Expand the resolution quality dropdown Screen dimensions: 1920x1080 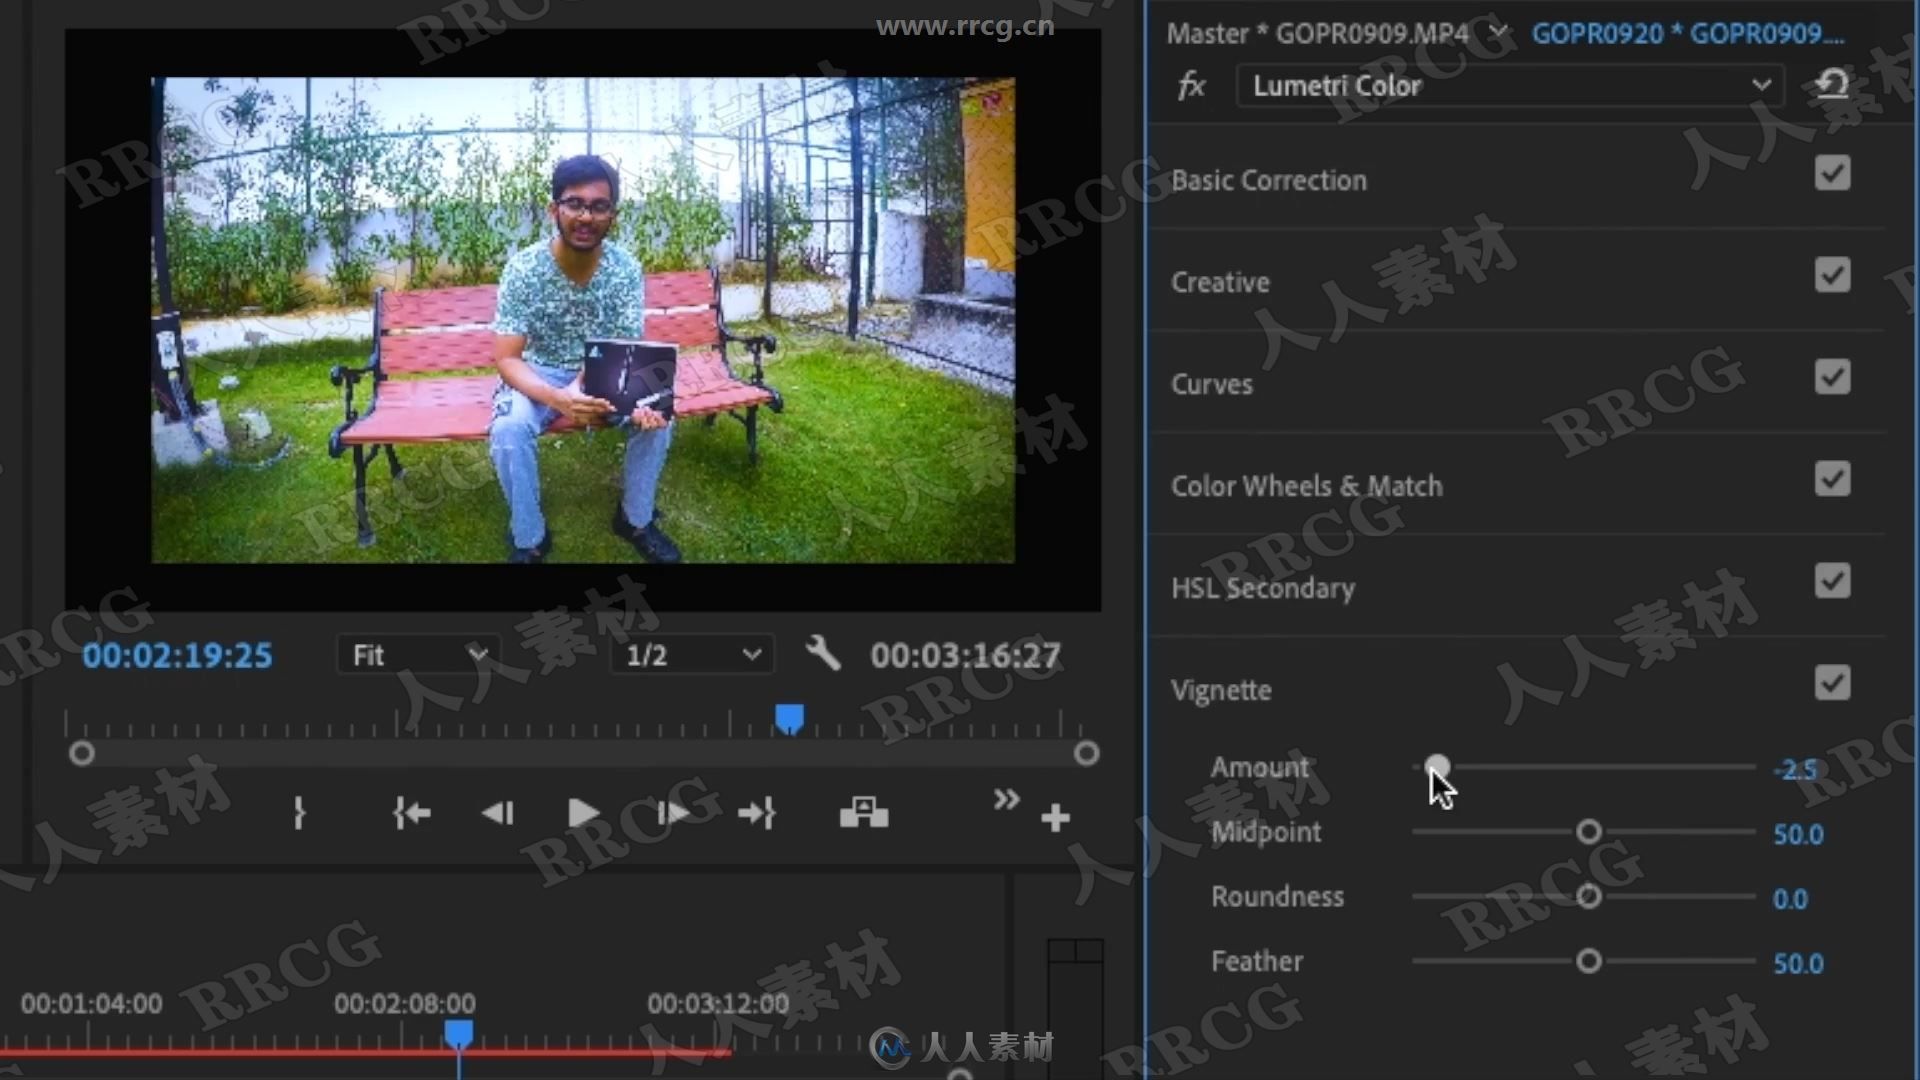[687, 654]
